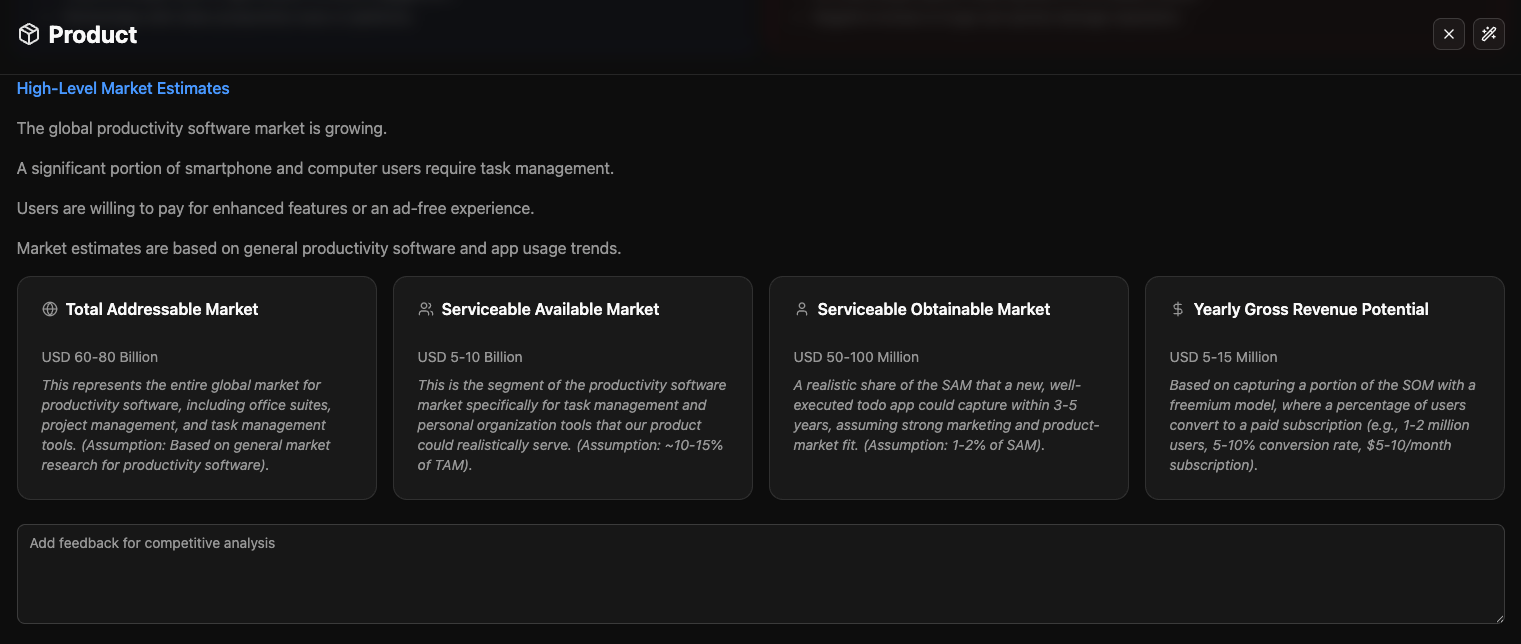Activate the sparkle generate icon top right
Viewport: 1521px width, 644px height.
pos(1489,33)
